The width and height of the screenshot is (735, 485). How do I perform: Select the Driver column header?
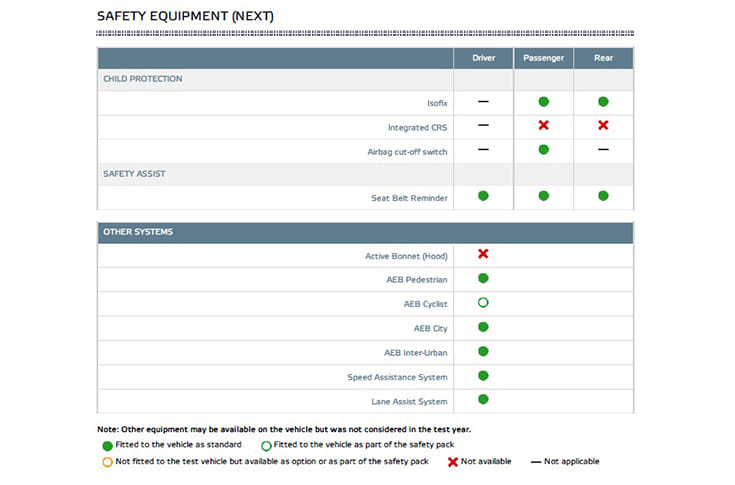tap(483, 58)
